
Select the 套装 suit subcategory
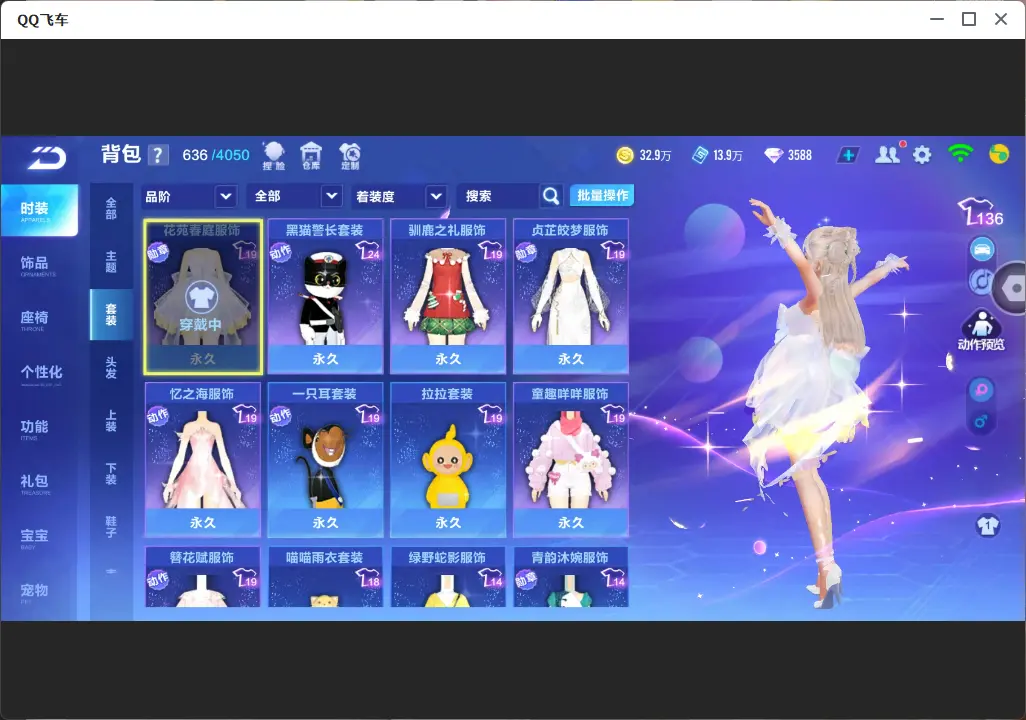[x=111, y=315]
